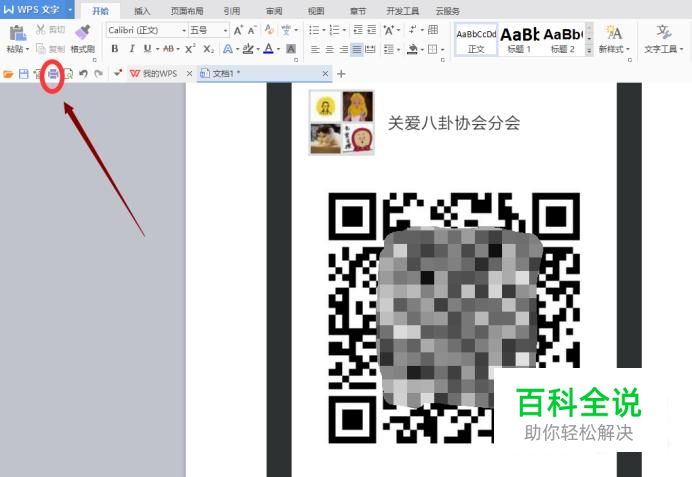Screen dimensions: 692x477
Task: Copy selection with the 复制 button
Action: [50, 49]
